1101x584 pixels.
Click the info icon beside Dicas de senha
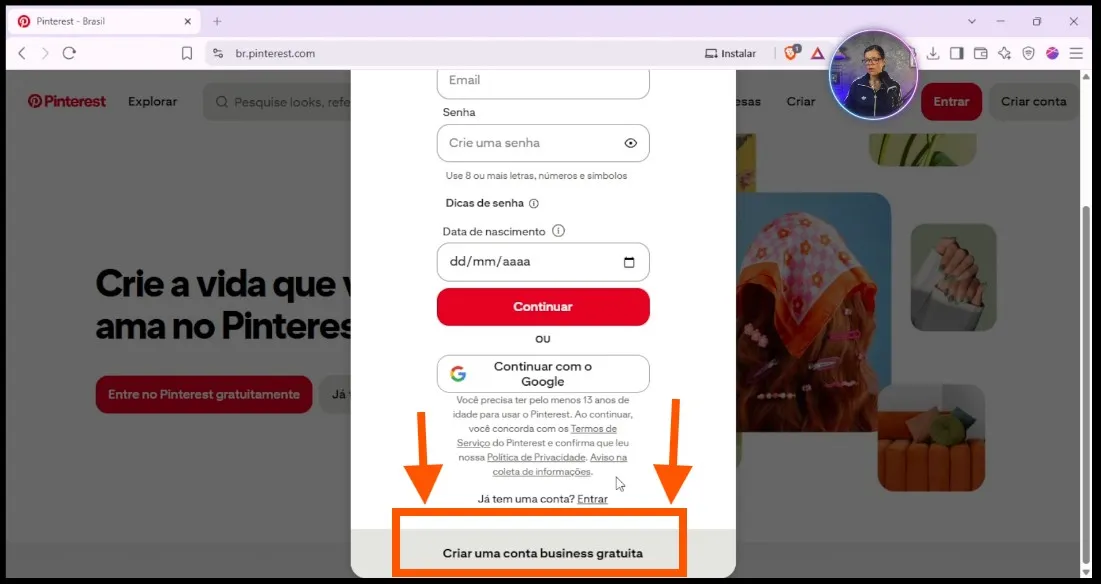[x=534, y=204]
